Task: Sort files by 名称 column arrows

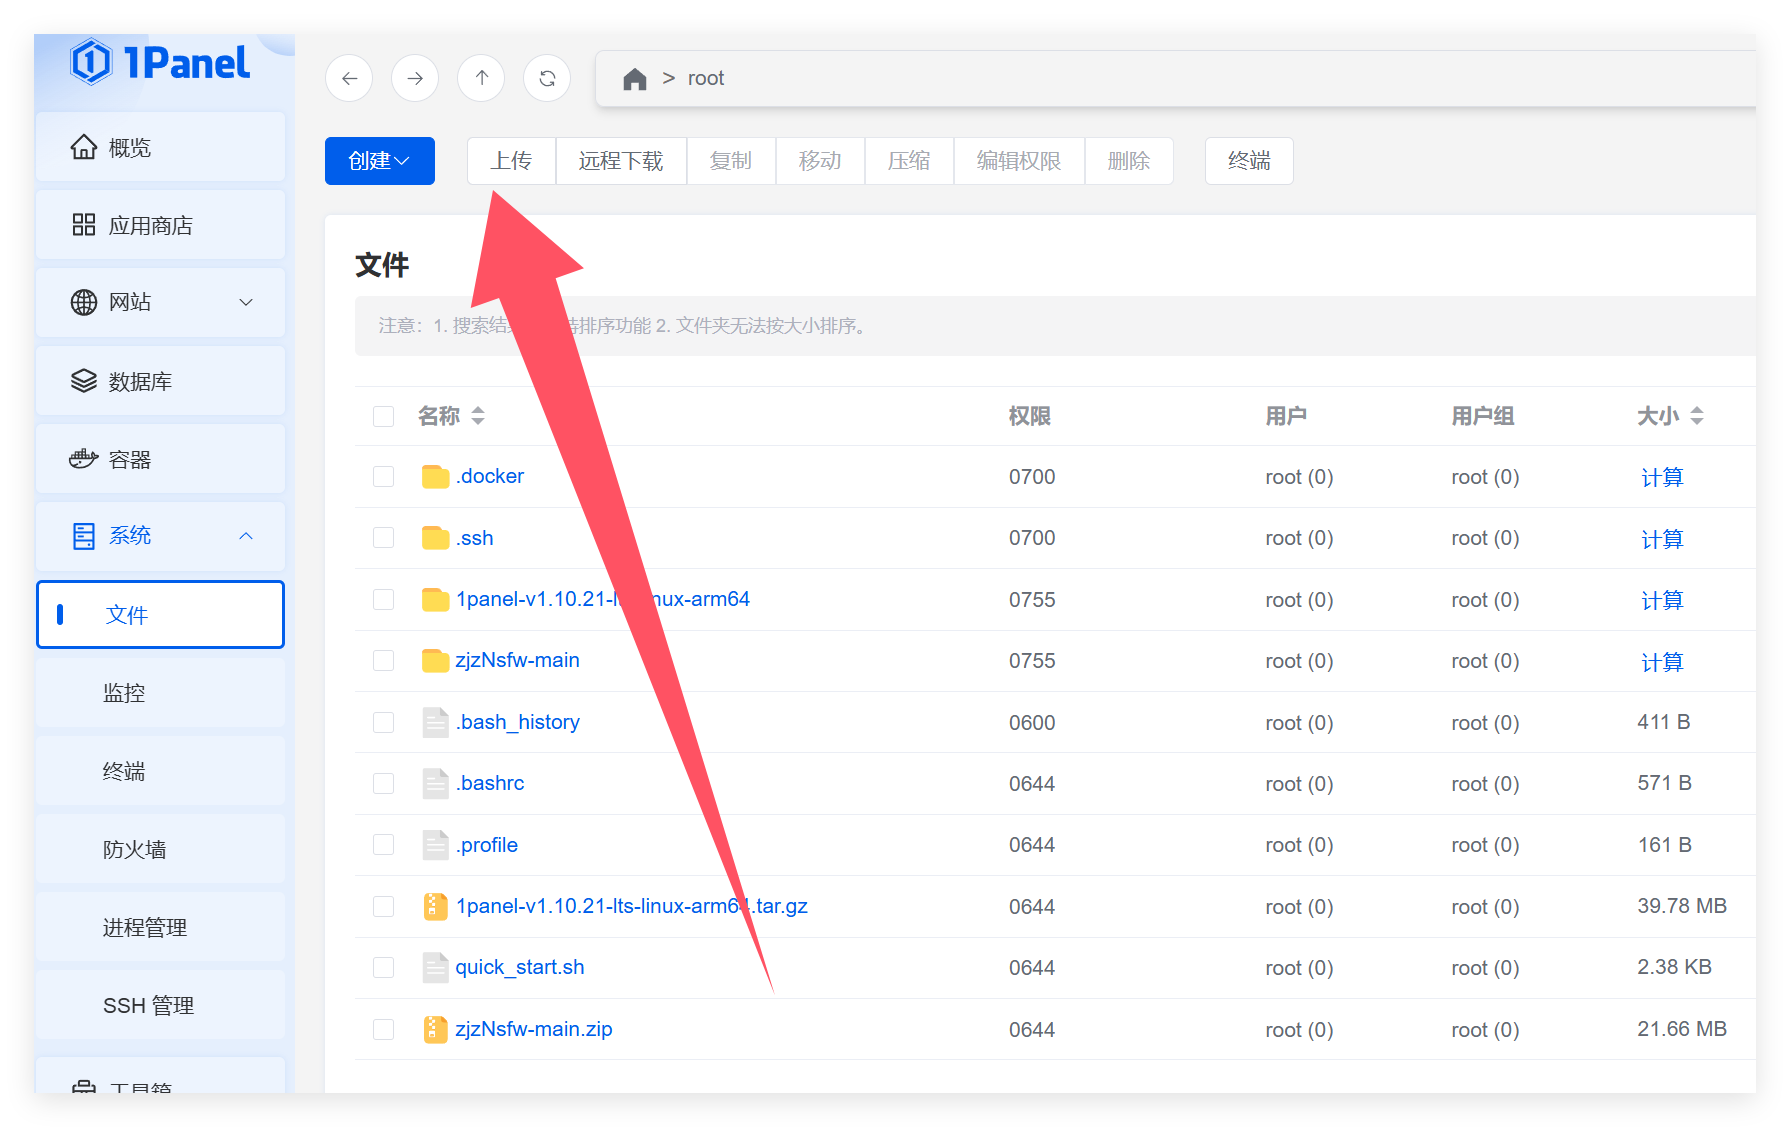Action: pyautogui.click(x=478, y=416)
